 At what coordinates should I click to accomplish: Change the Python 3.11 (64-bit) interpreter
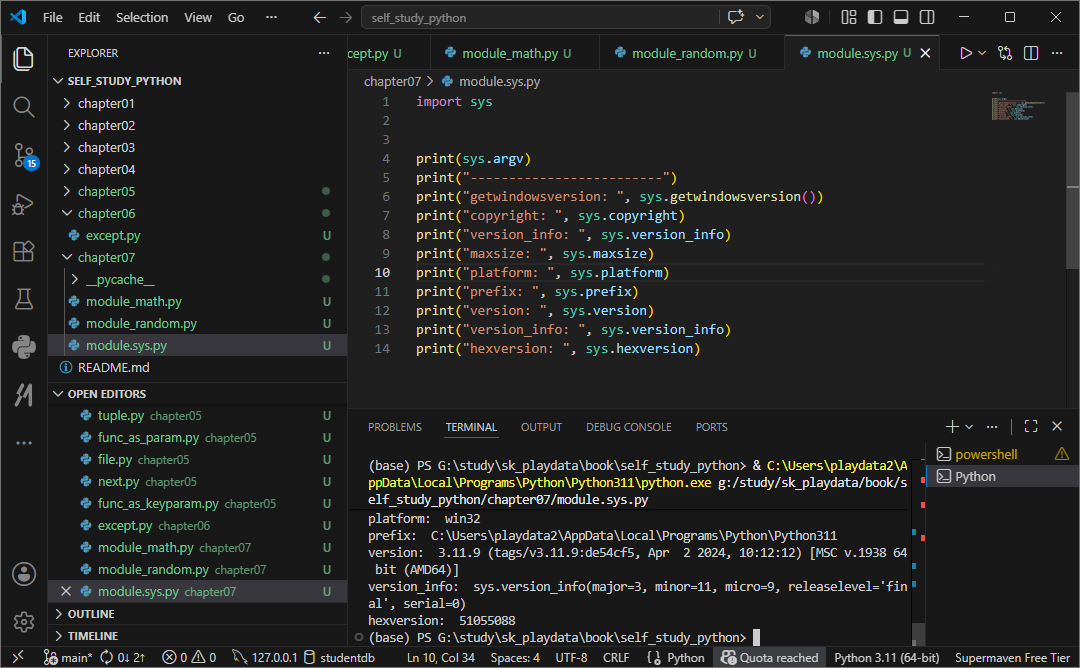tap(886, 658)
